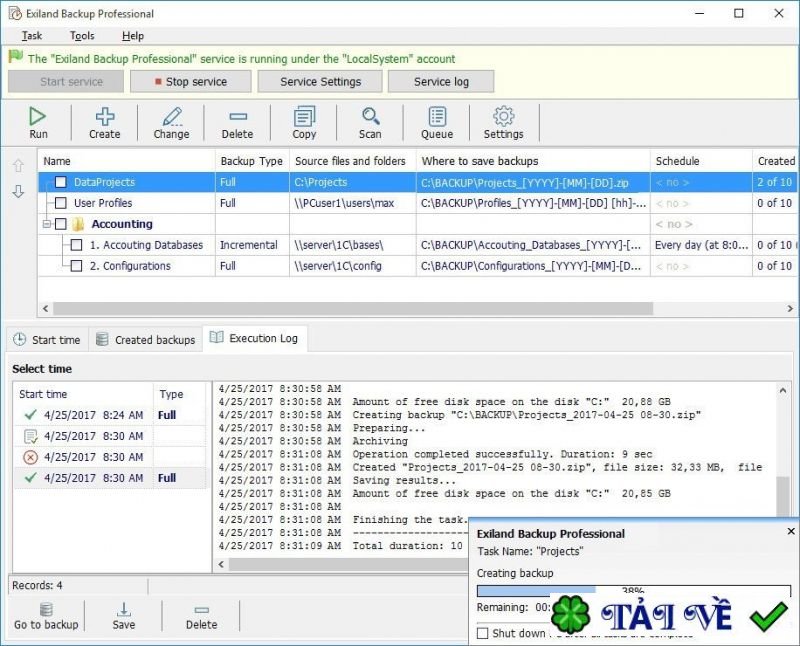Save the execution log
The width and height of the screenshot is (800, 646).
pyautogui.click(x=123, y=616)
